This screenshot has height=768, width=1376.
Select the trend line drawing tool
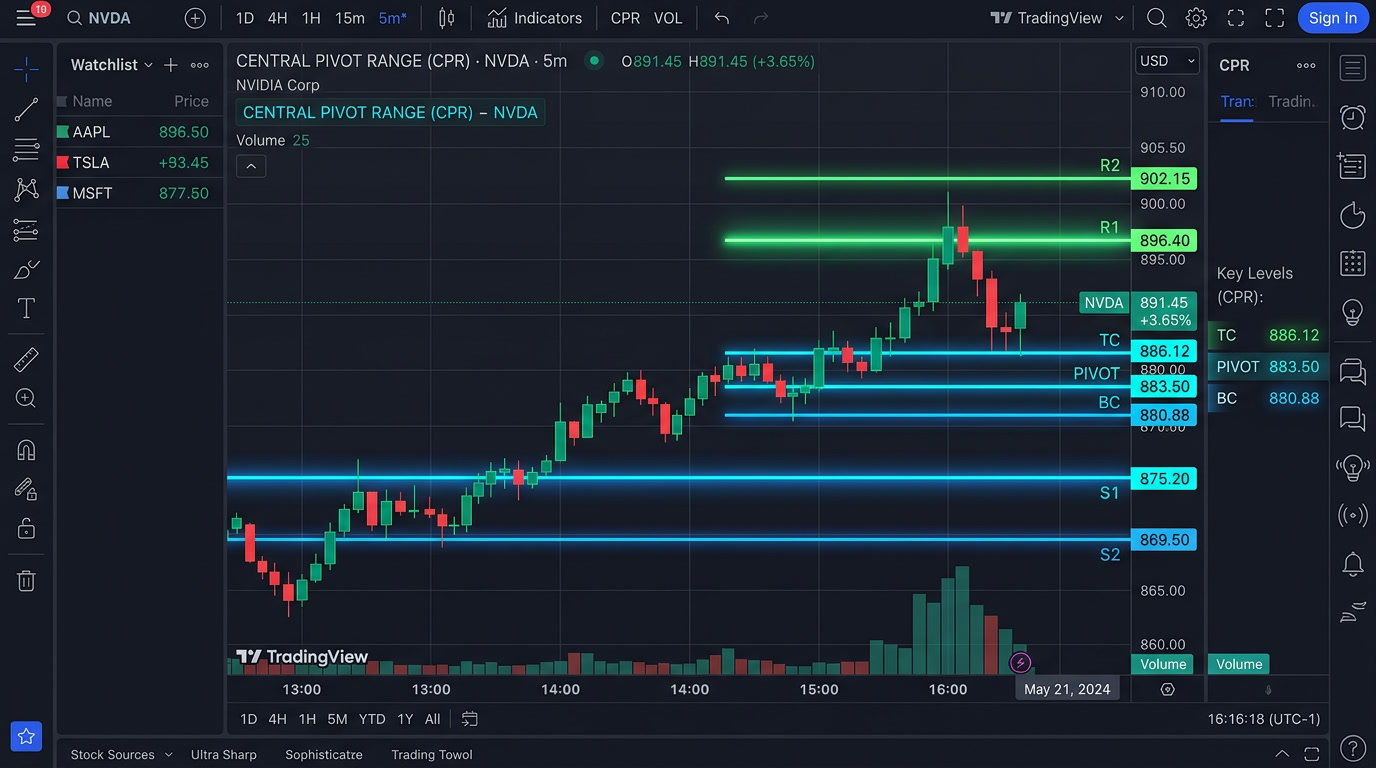point(26,109)
